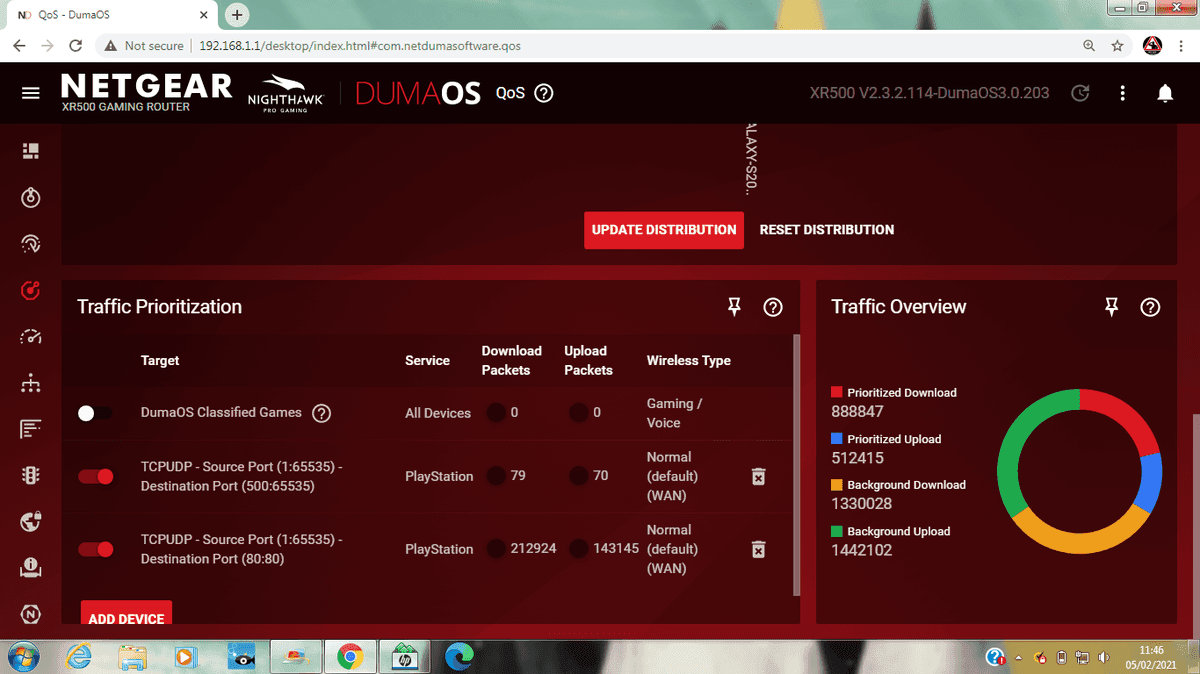Open help icon beside DumaOS Classified Games
Screen dimensions: 1200x674
[321, 413]
